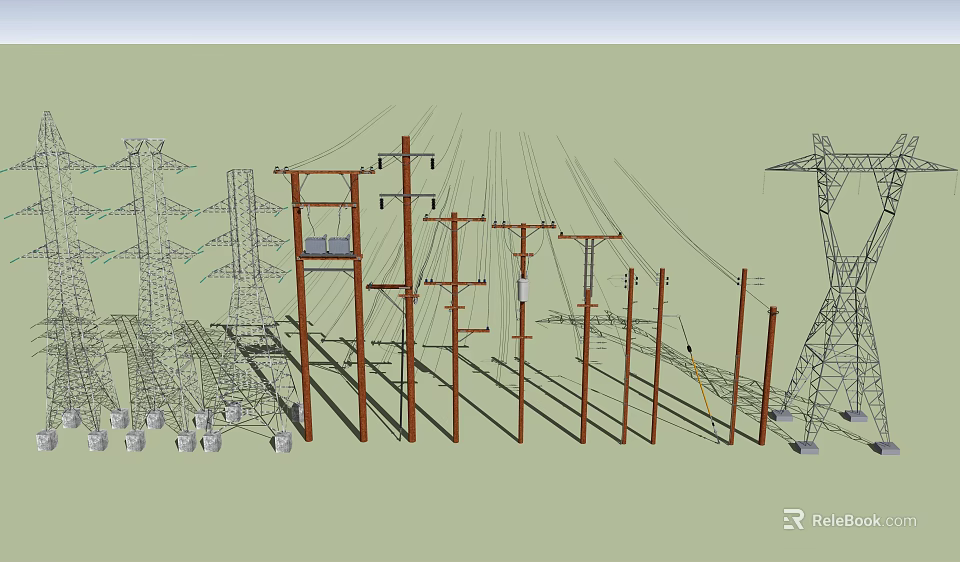Click the yellow guy-wire guard marker
960x562 pixels.
[702, 387]
